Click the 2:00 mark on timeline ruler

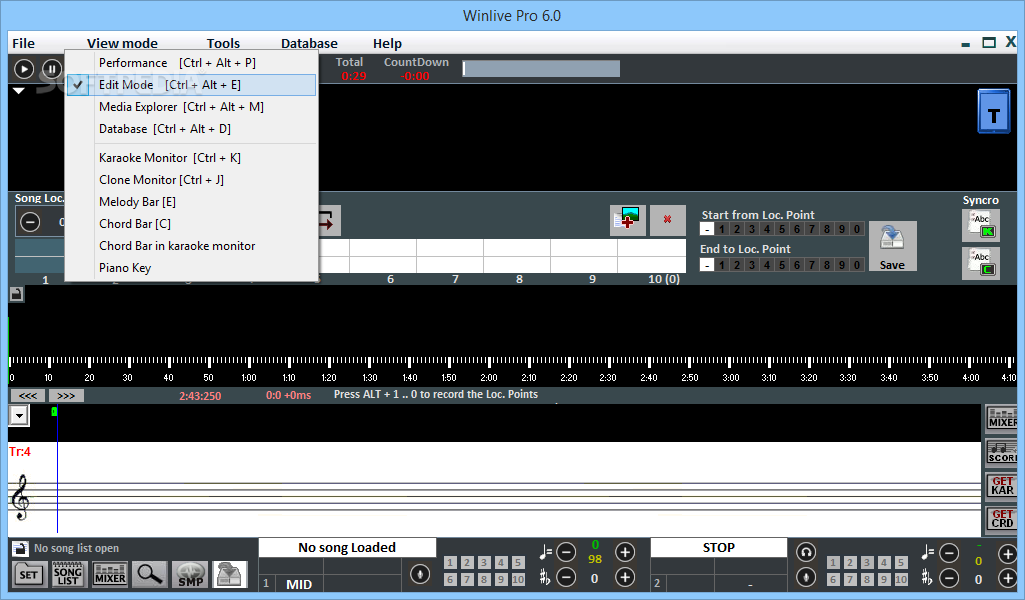click(489, 377)
